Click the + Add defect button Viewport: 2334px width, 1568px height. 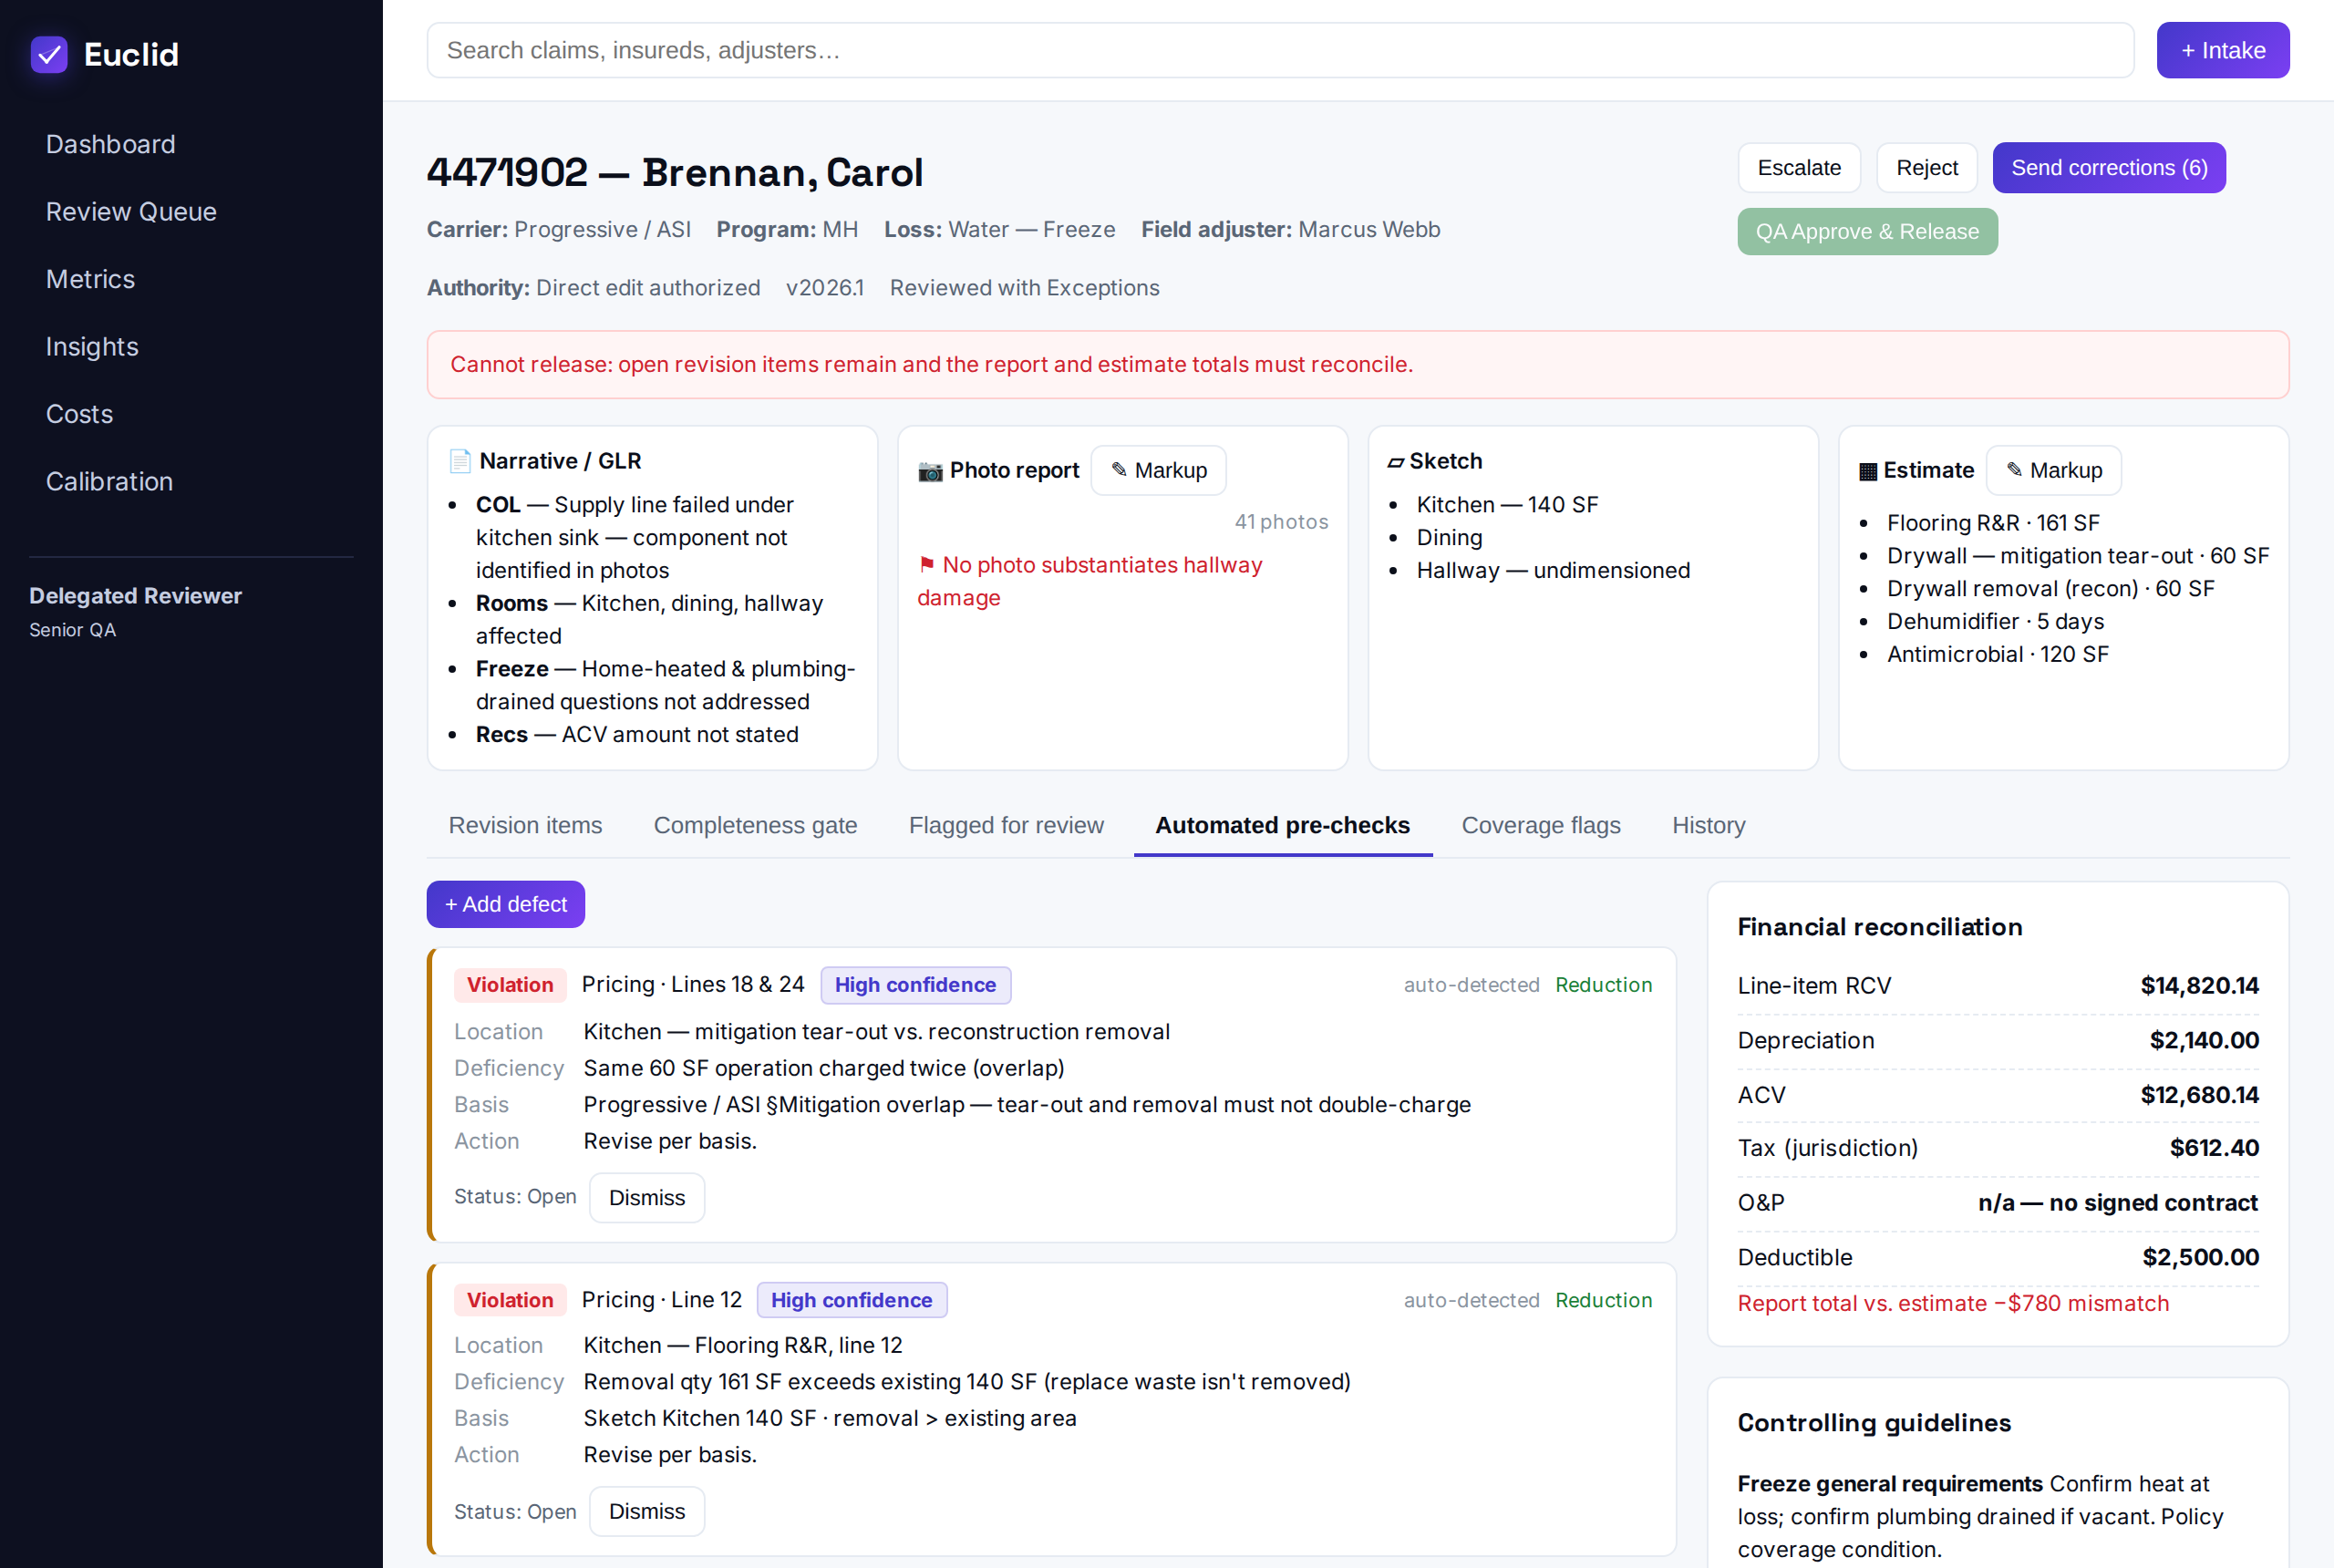[x=505, y=904]
